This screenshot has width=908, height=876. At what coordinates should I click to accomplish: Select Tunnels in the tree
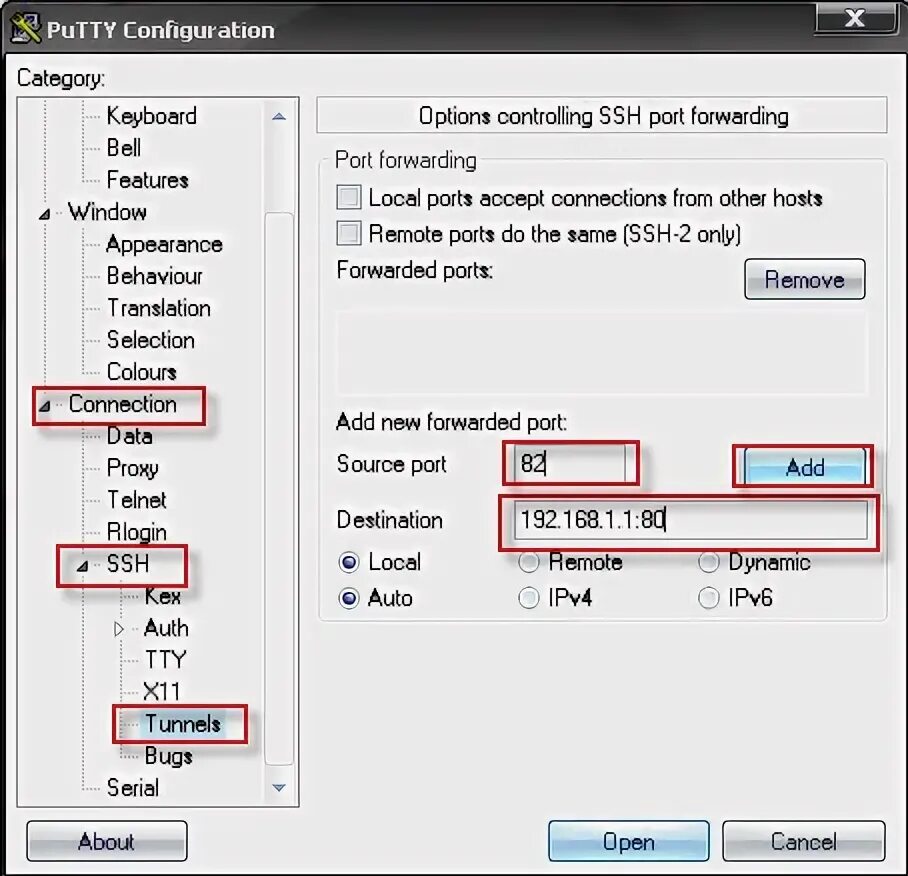[182, 724]
